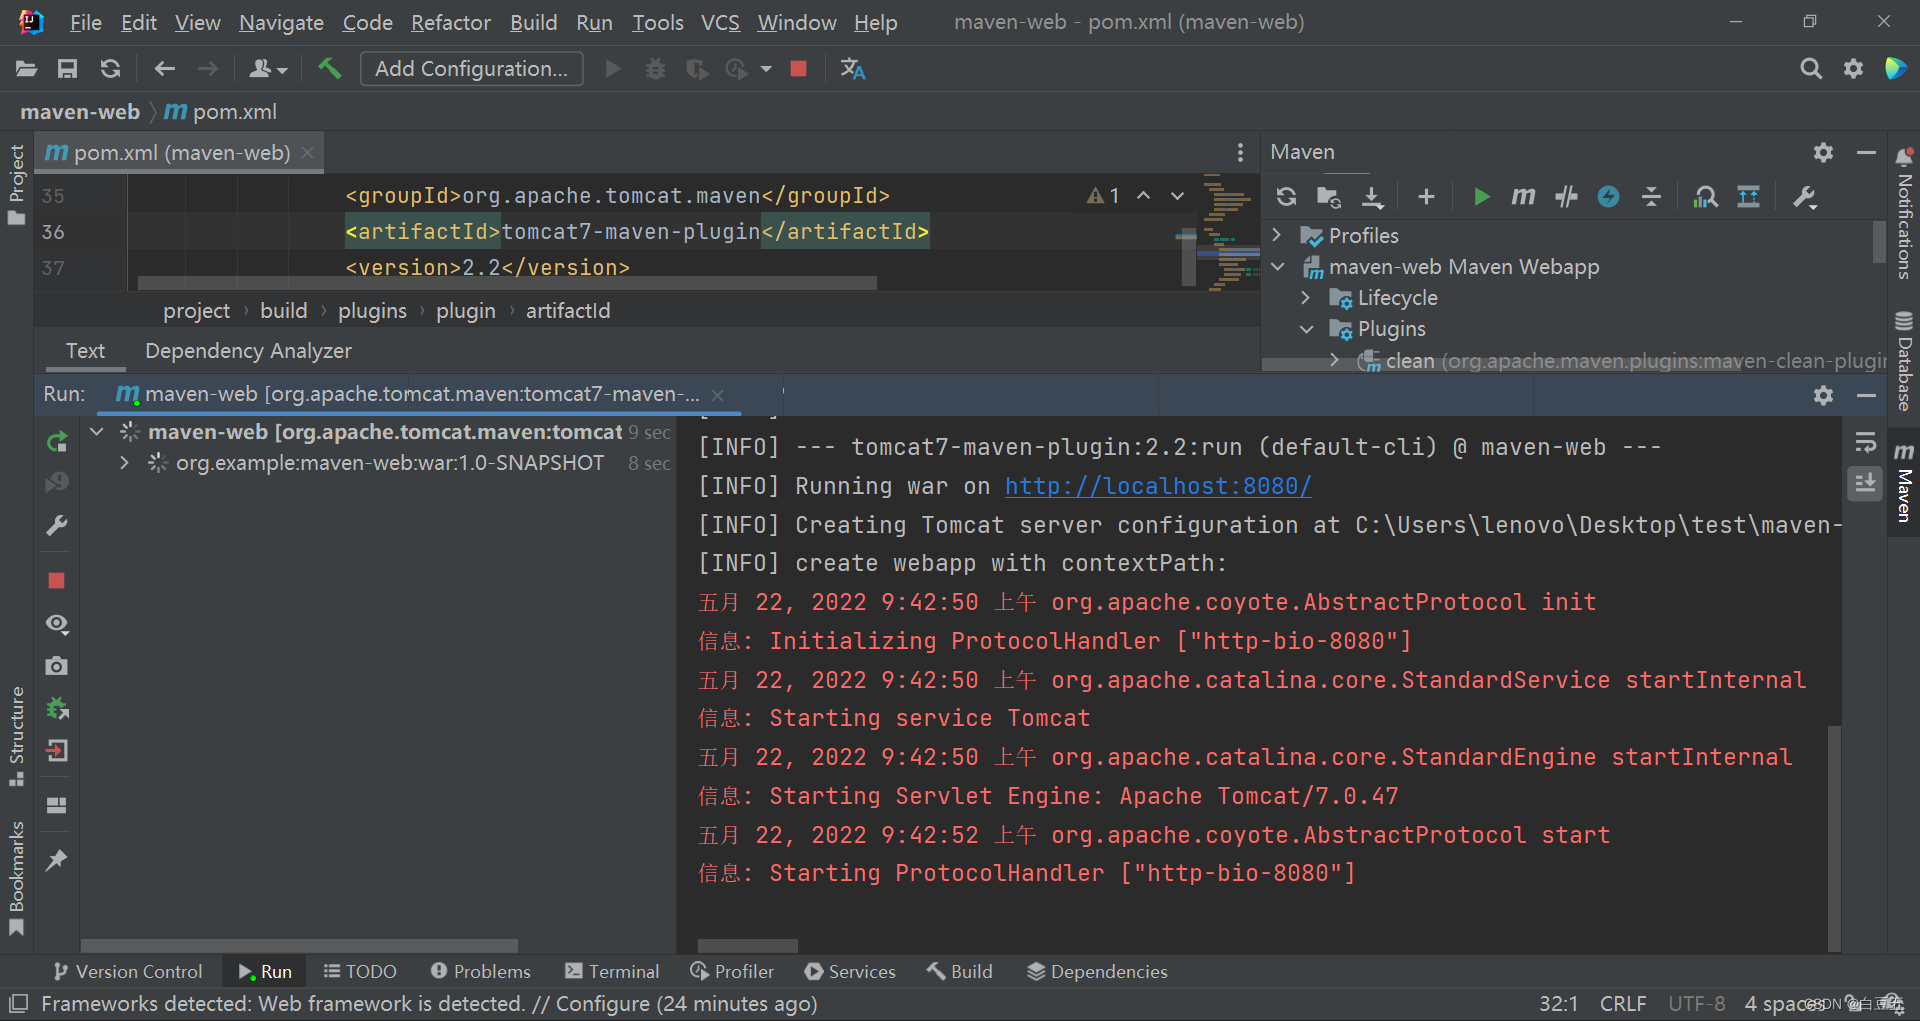The height and width of the screenshot is (1021, 1920).
Task: Open the Problems tool window tab
Action: (480, 972)
